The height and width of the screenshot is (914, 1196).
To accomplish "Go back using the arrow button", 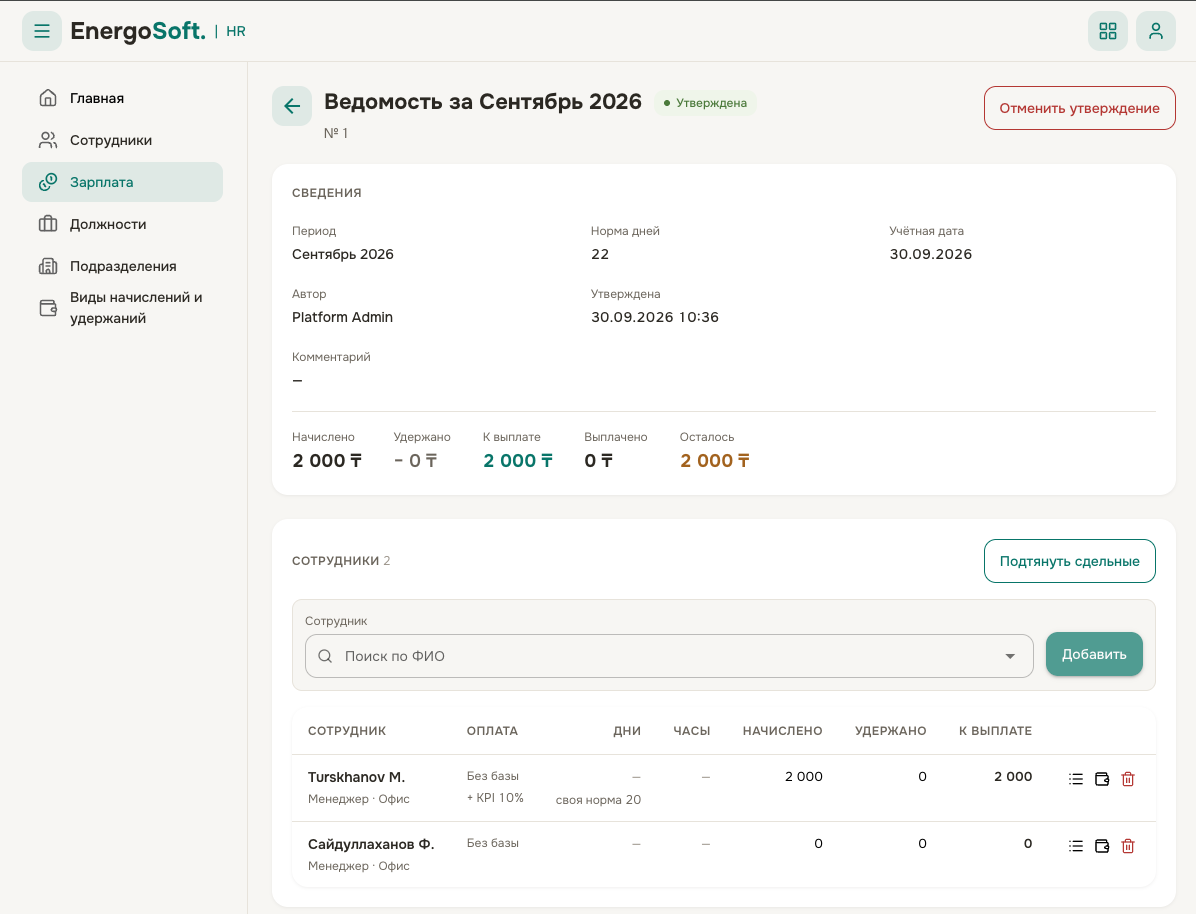I will (292, 106).
